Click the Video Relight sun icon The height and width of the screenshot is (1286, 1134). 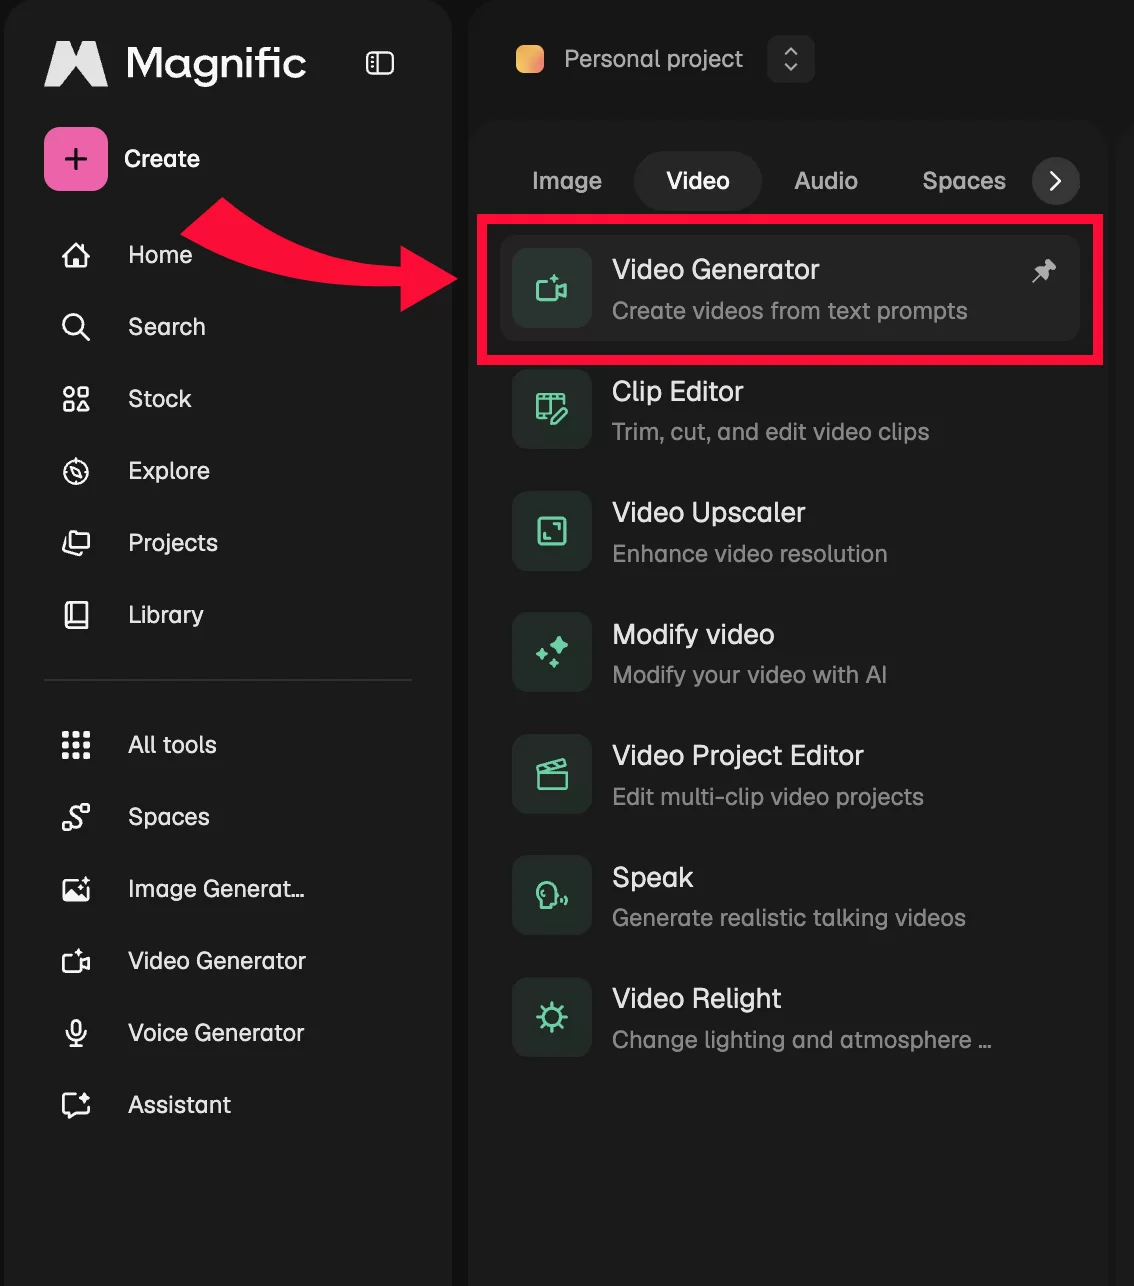coord(552,1017)
